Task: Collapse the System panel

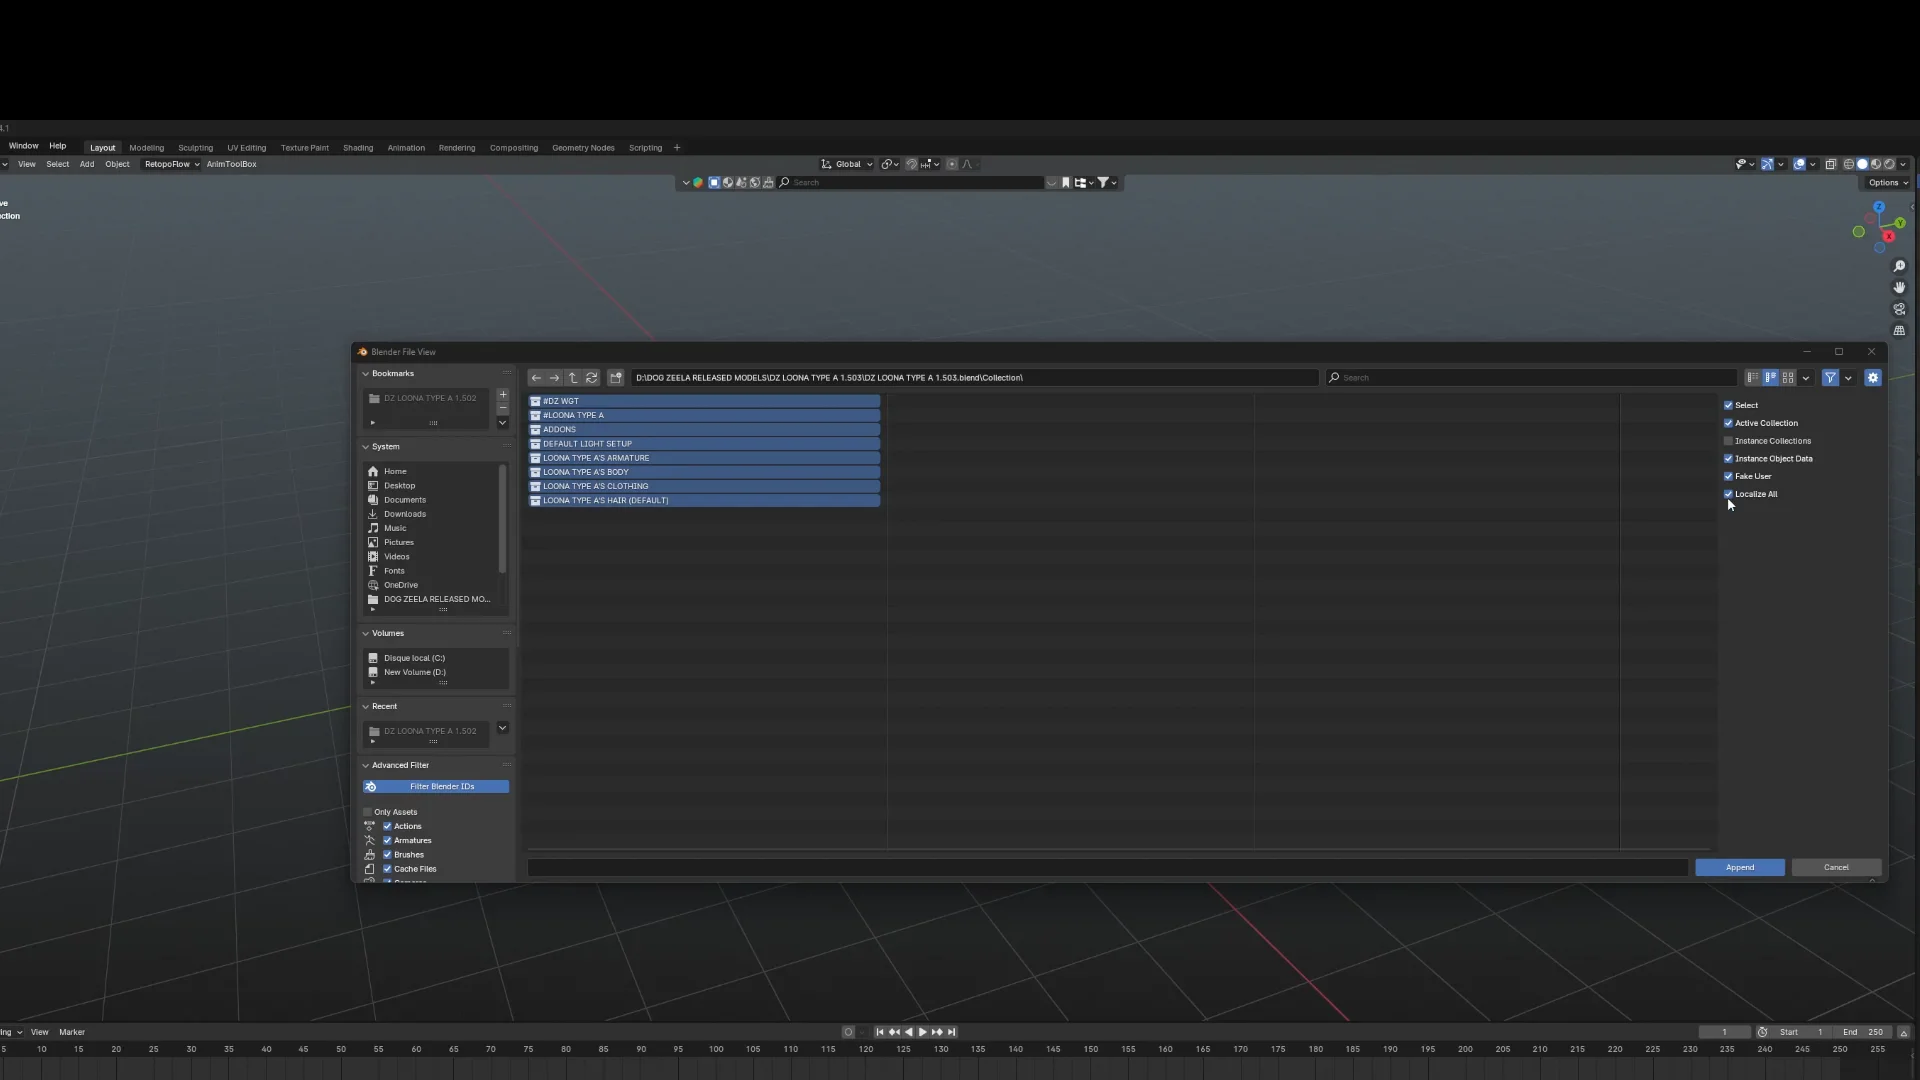Action: (x=365, y=446)
